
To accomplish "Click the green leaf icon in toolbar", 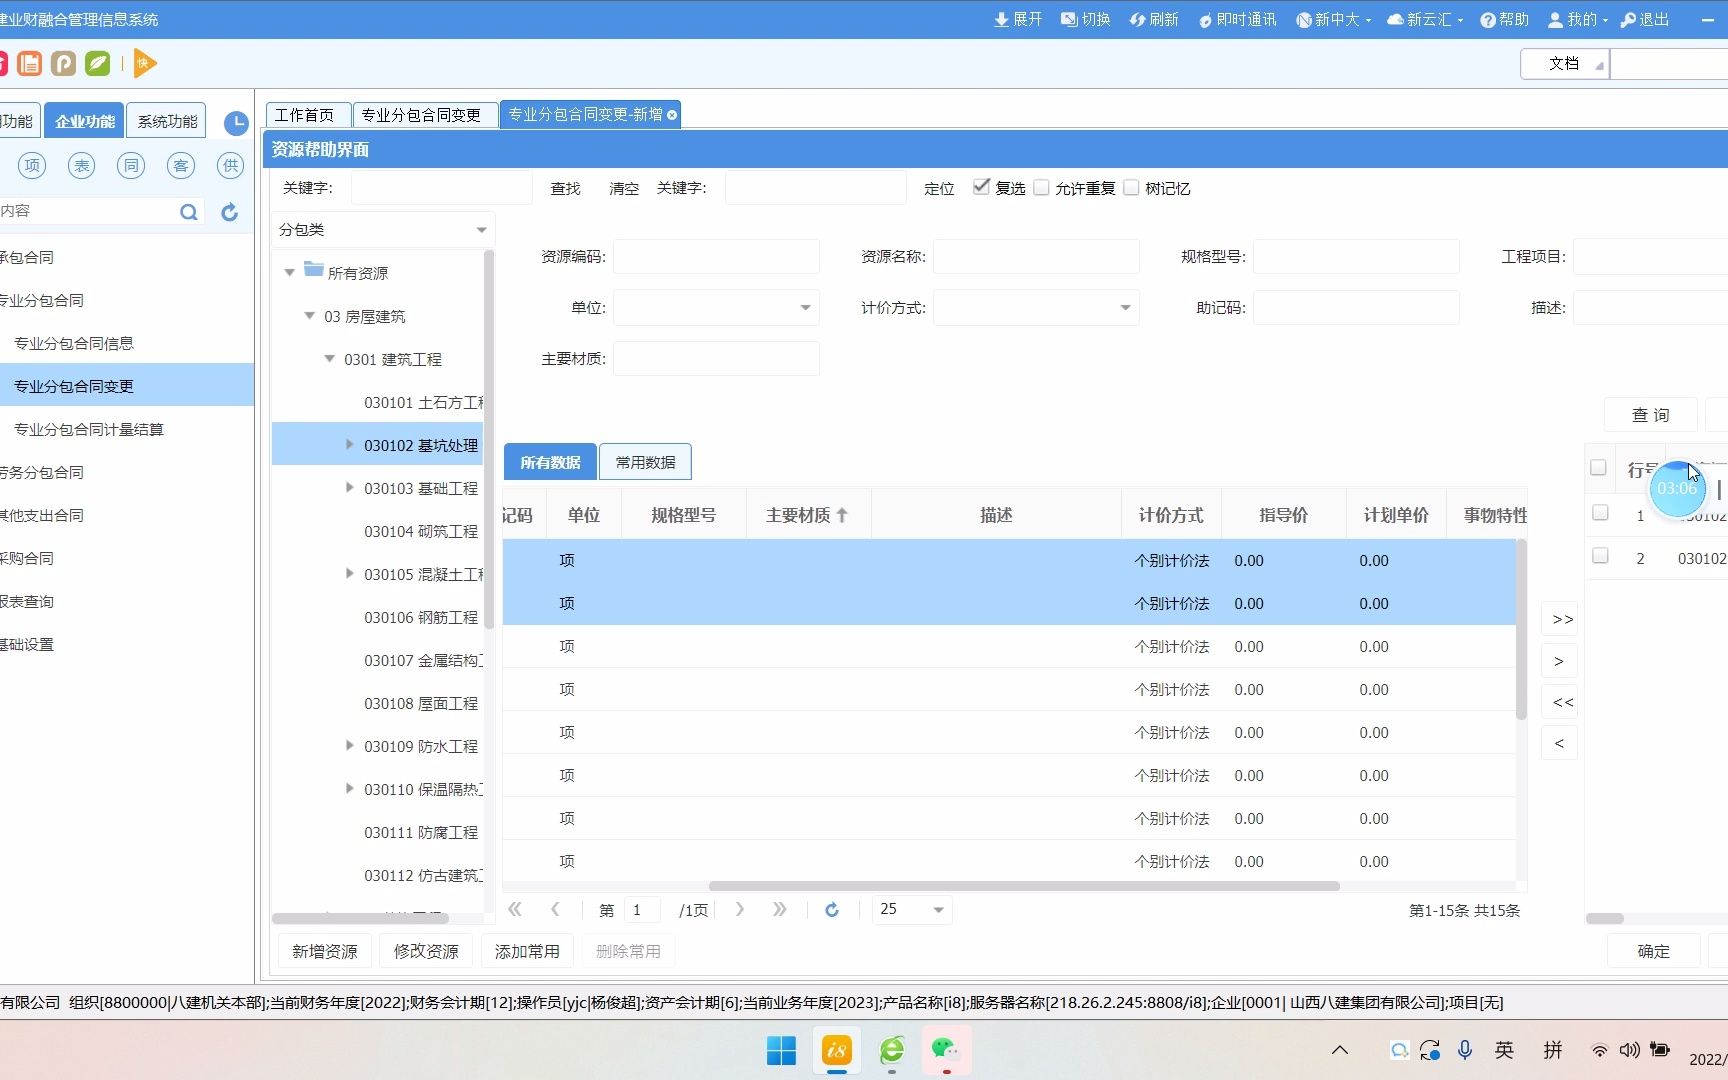I will 97,64.
